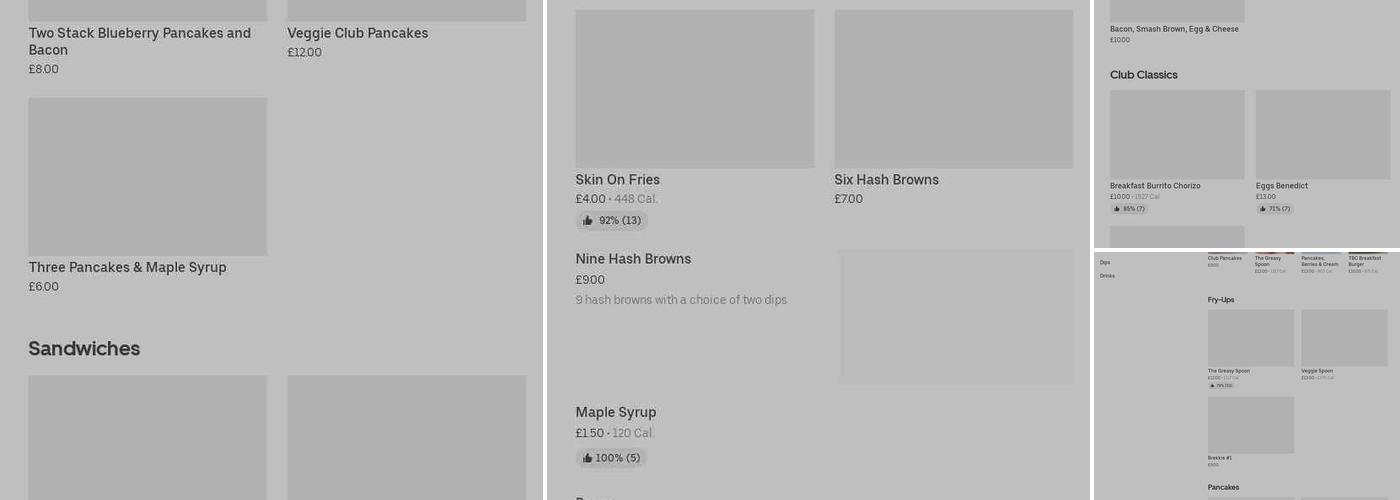
Task: Open the Veggie Spoon item image
Action: pos(1344,338)
